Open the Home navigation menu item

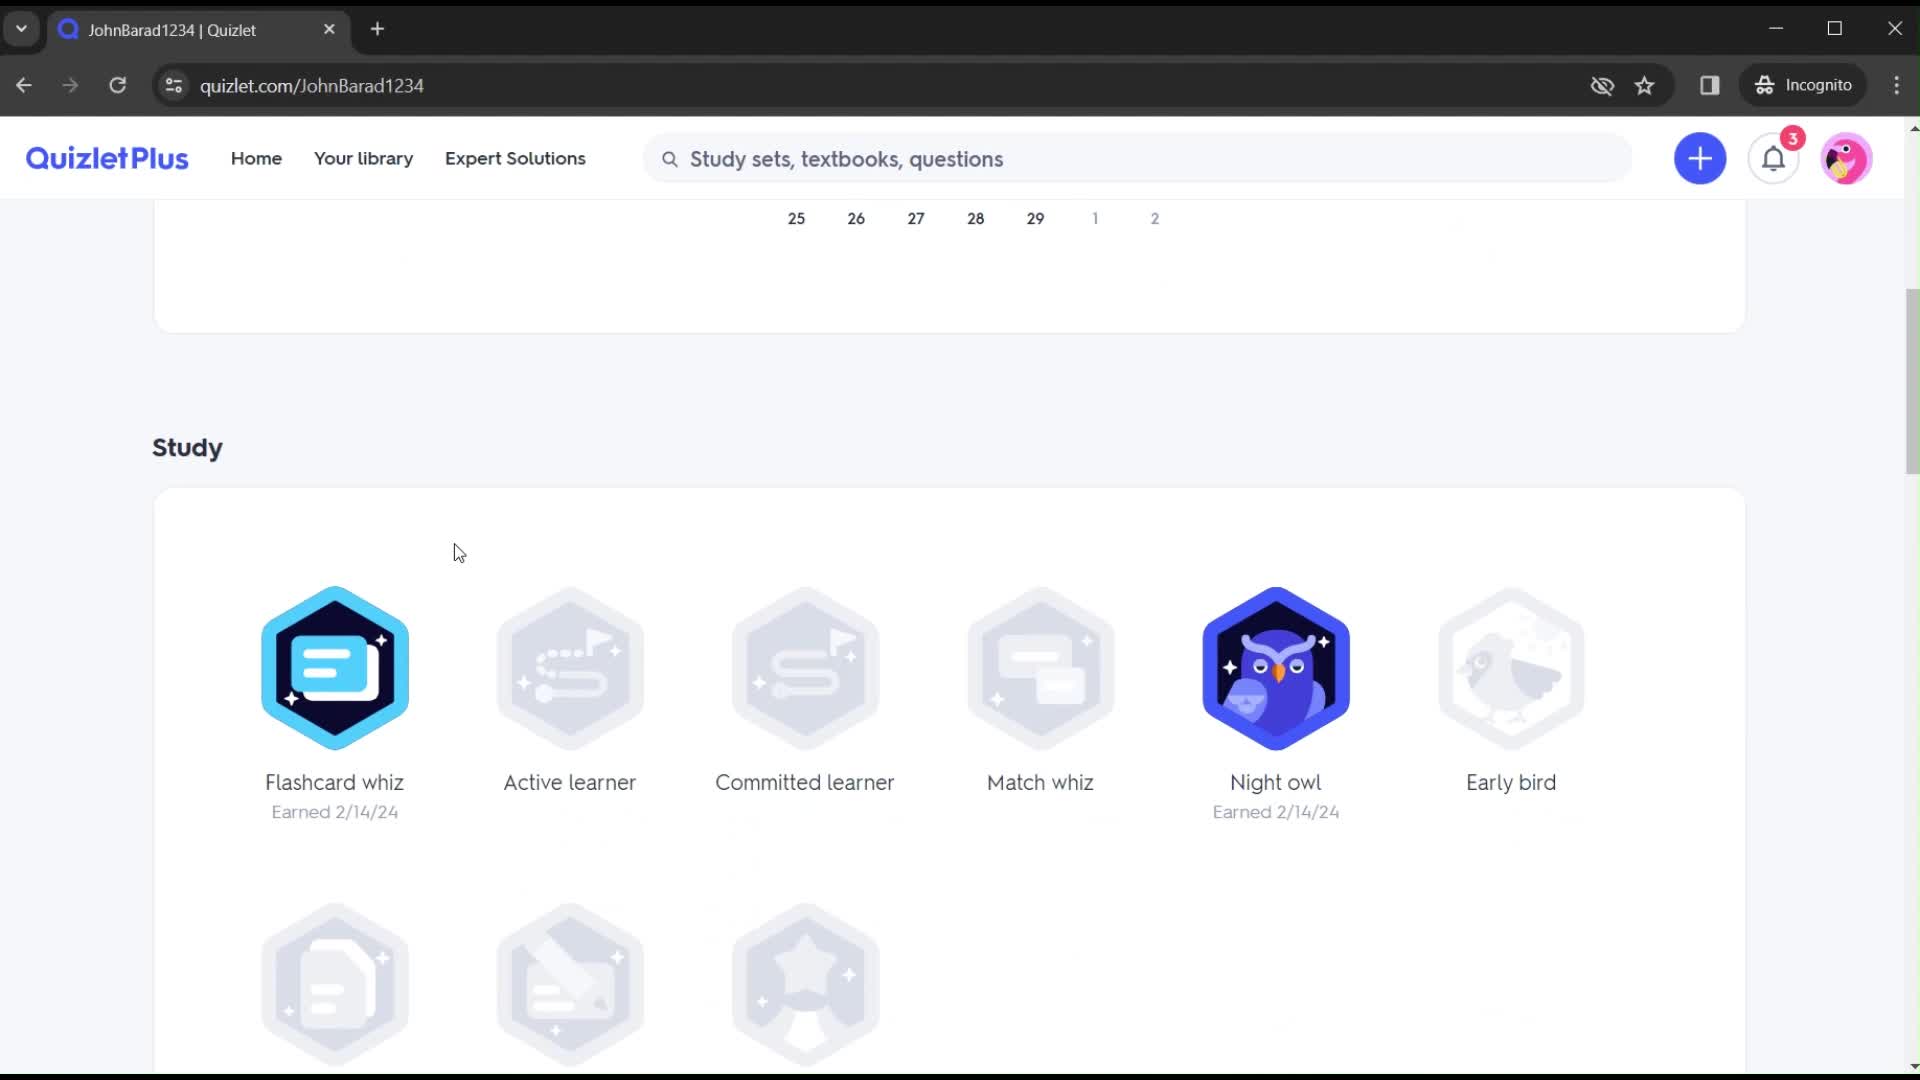[x=255, y=158]
